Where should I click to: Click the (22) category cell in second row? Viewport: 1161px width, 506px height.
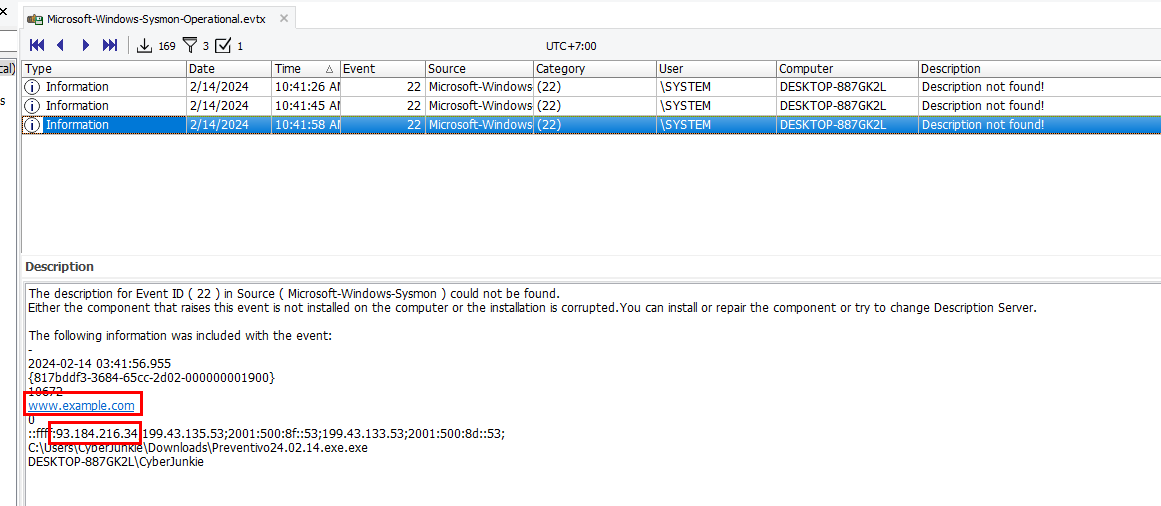595,106
